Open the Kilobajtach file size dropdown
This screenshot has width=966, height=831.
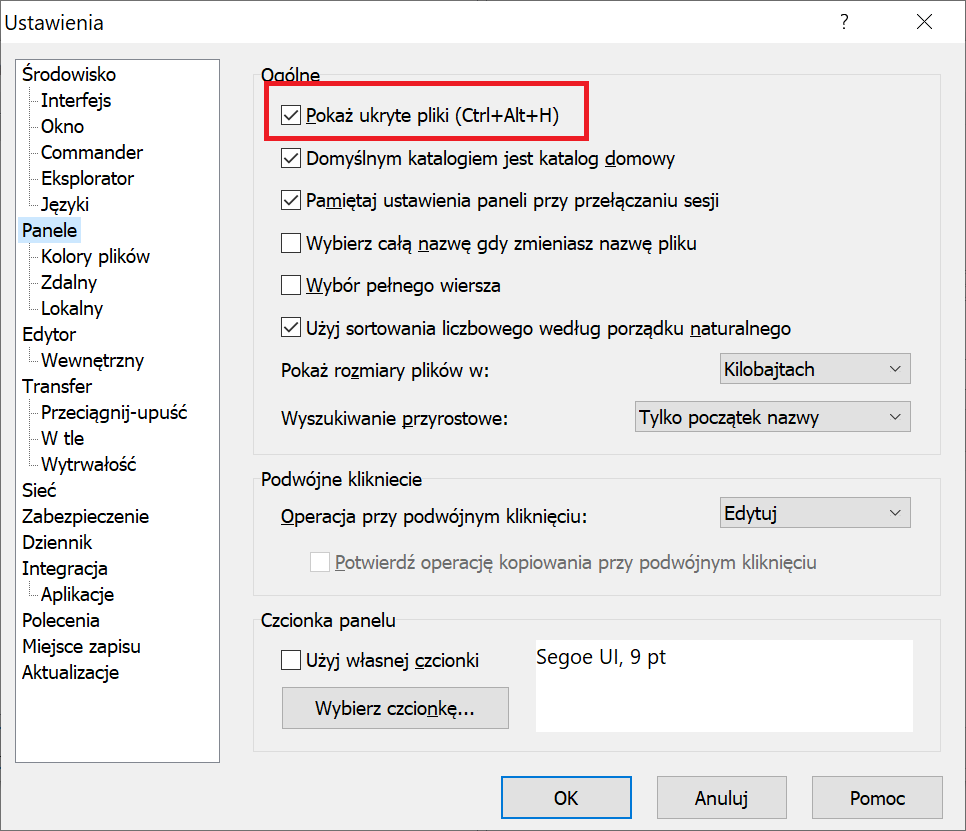coord(814,369)
